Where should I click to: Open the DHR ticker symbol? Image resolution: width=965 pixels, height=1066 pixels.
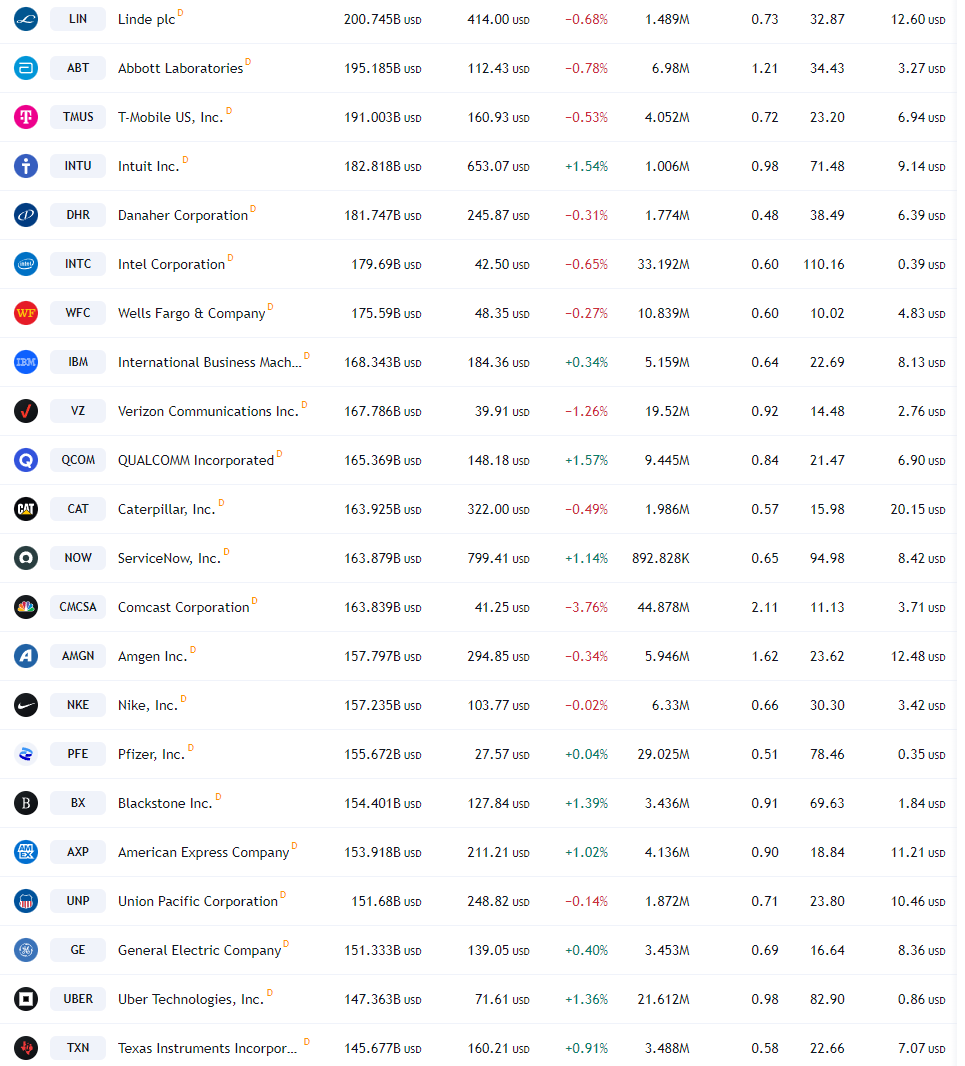pos(78,215)
